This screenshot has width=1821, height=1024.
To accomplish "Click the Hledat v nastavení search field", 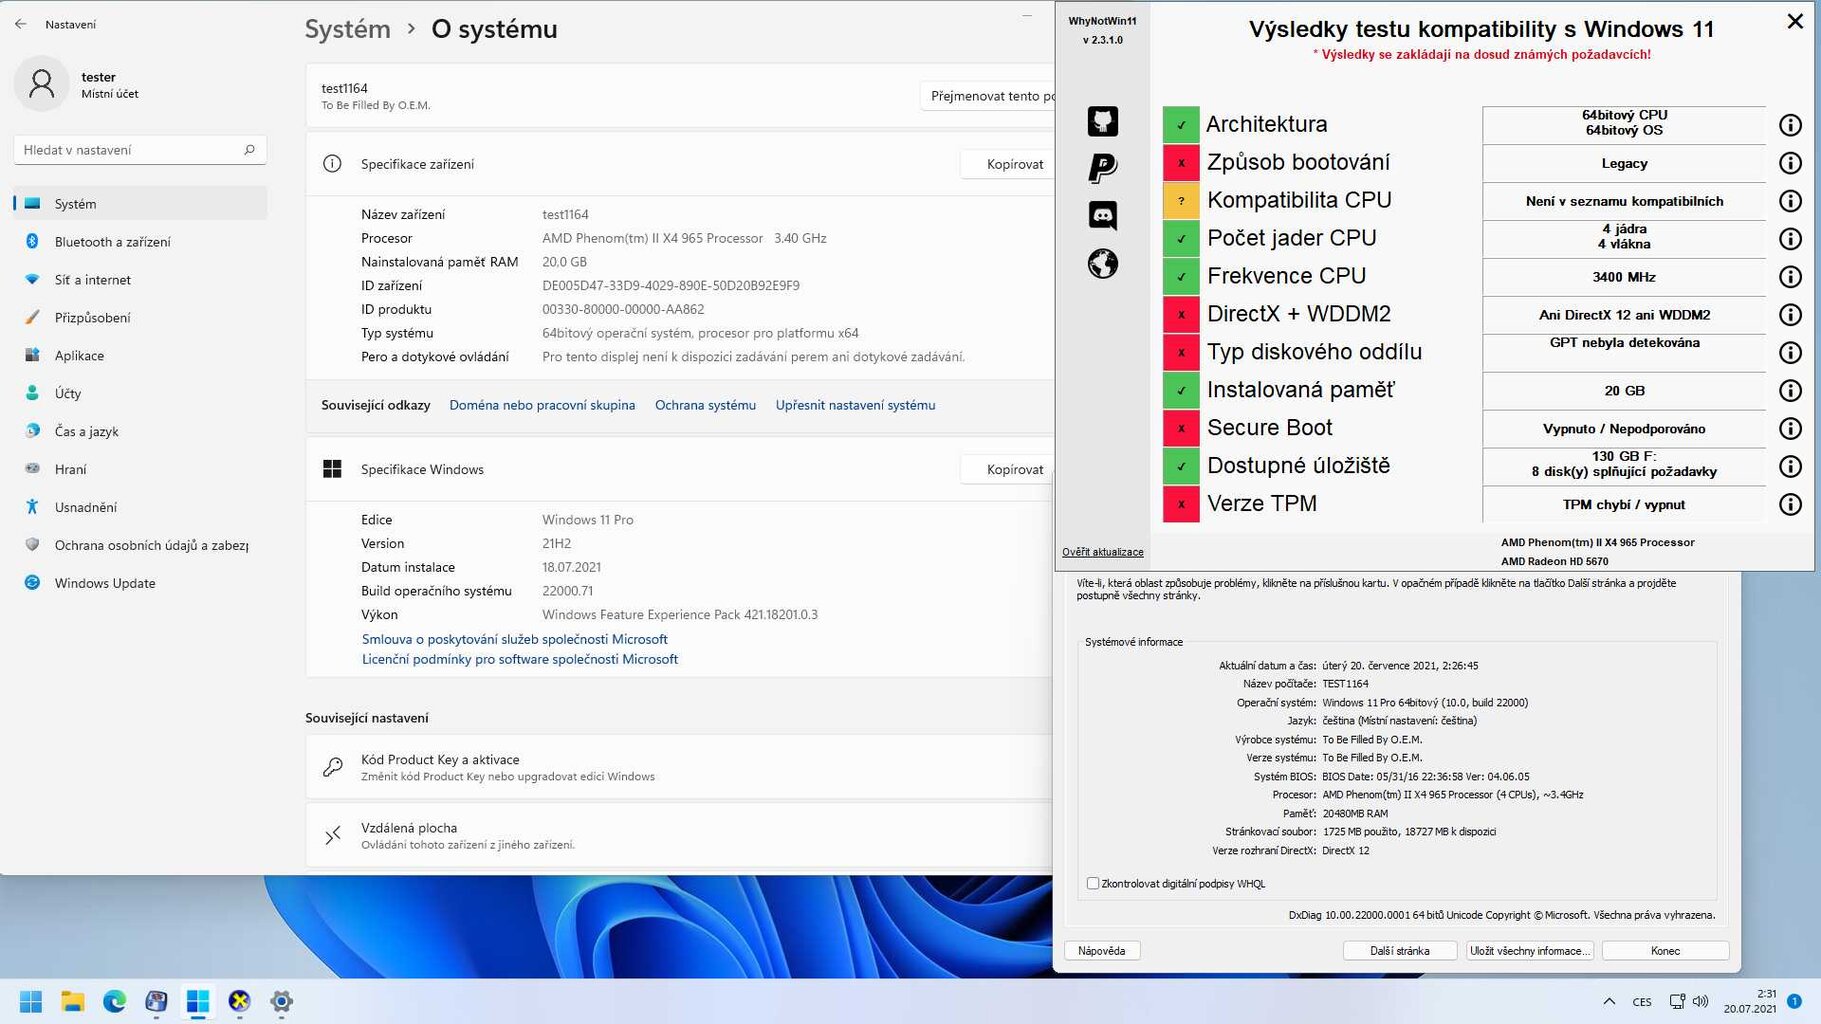I will click(x=130, y=150).
